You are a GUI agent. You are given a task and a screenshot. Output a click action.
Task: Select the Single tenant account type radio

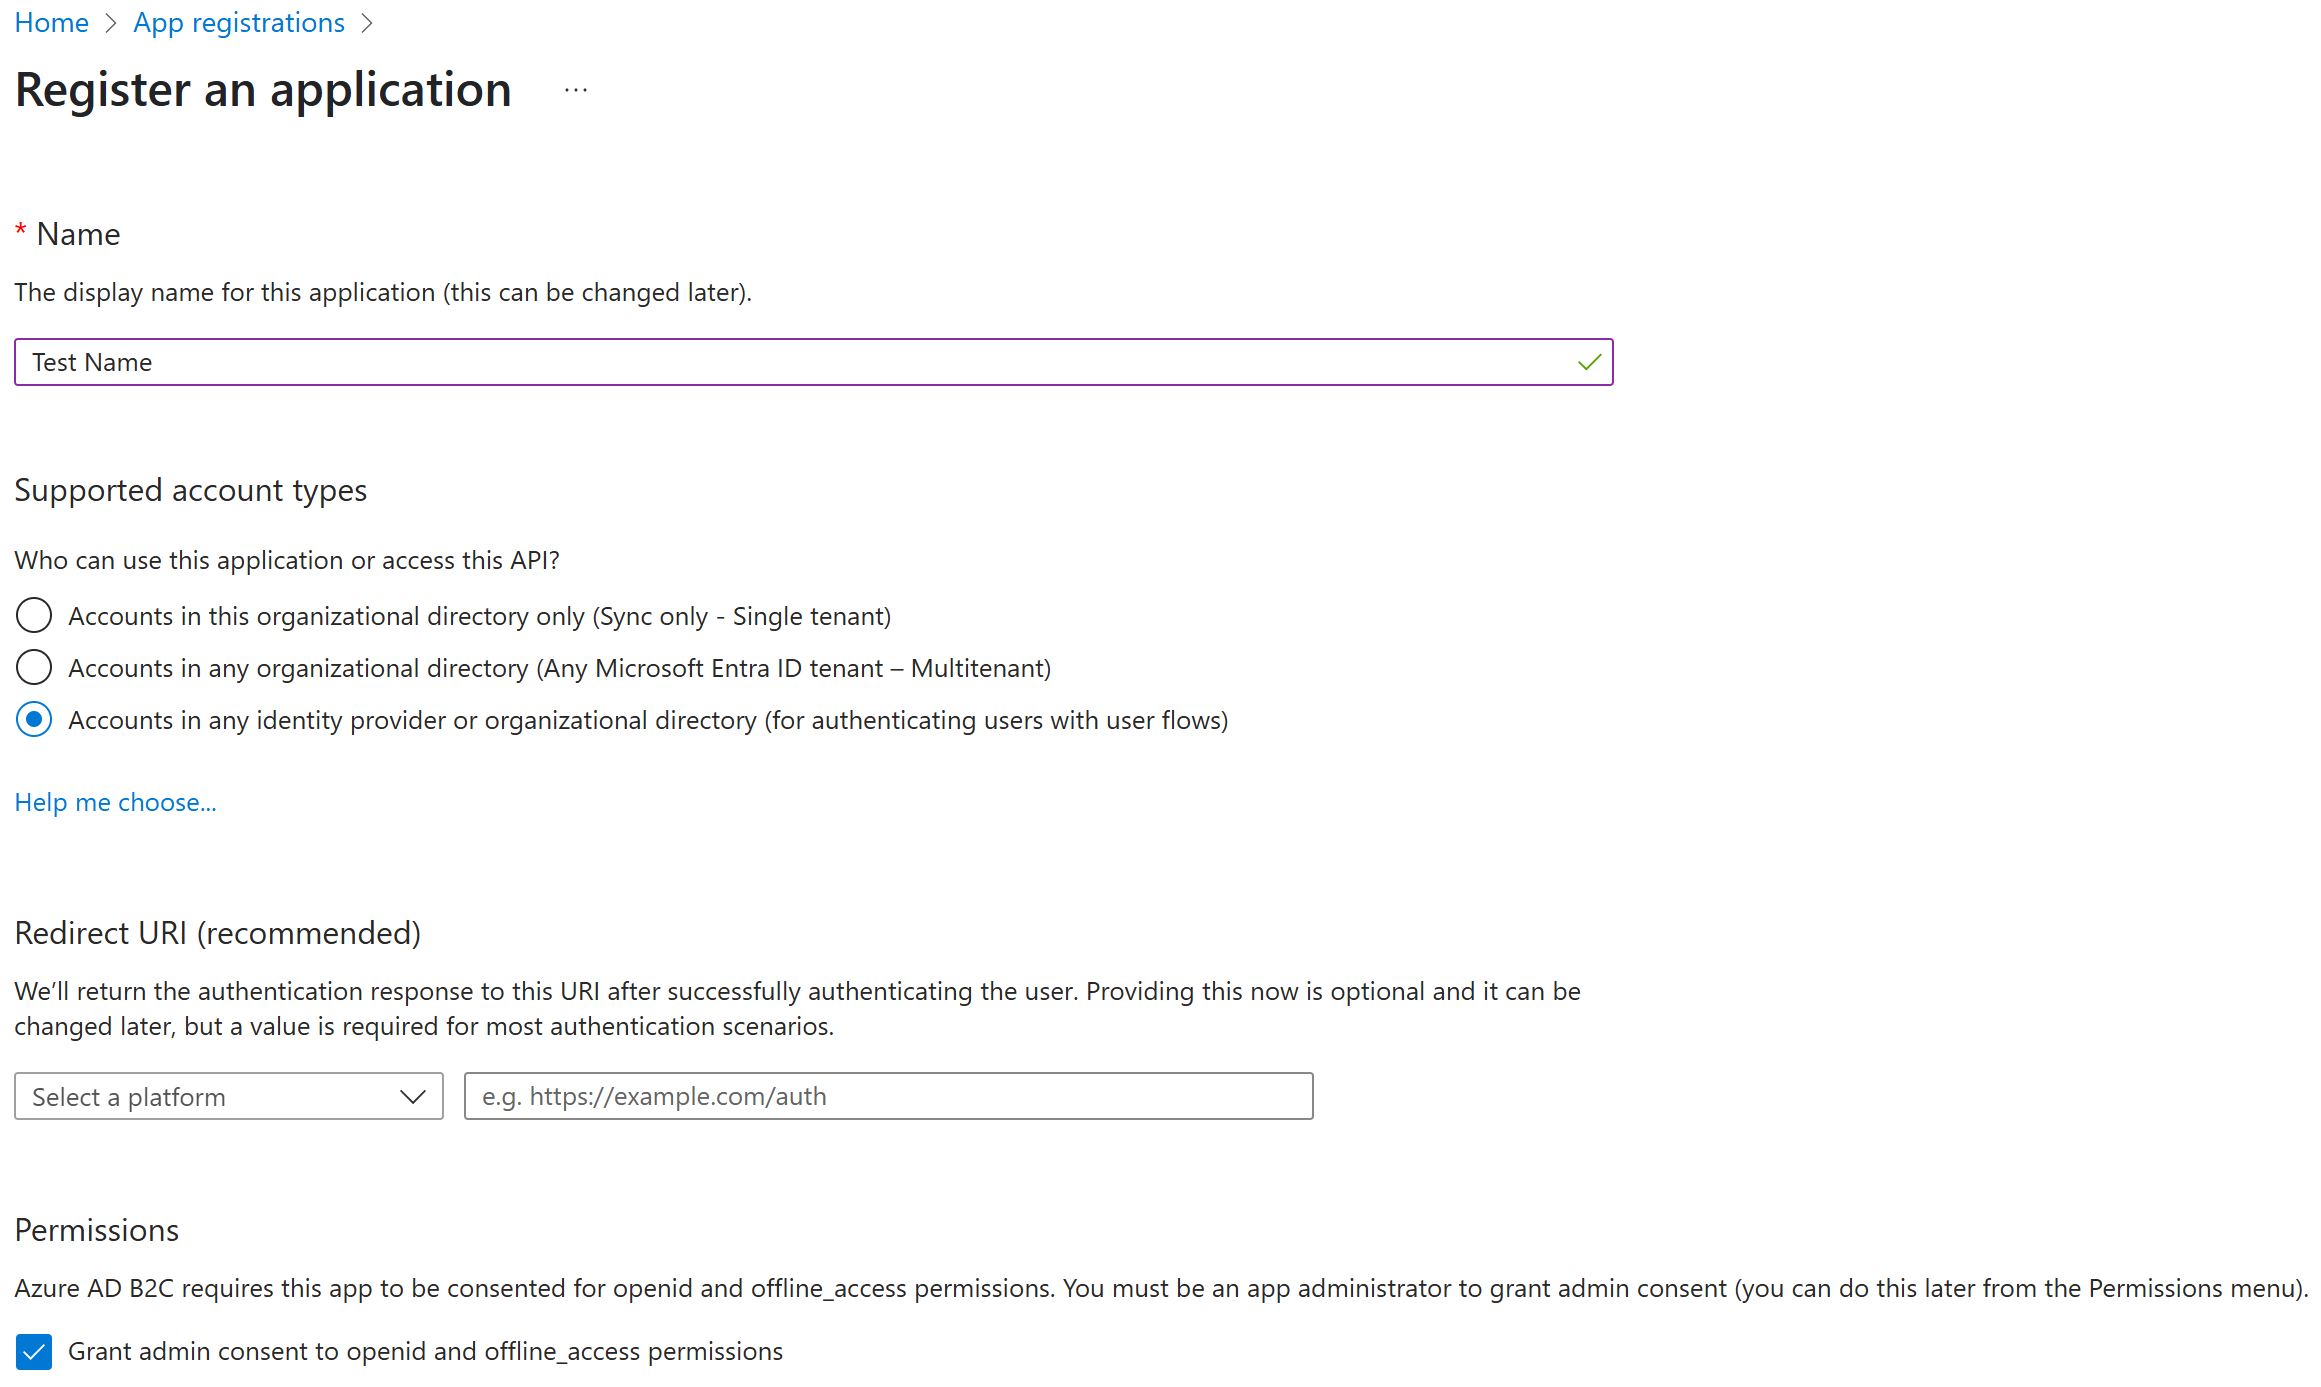[x=34, y=615]
